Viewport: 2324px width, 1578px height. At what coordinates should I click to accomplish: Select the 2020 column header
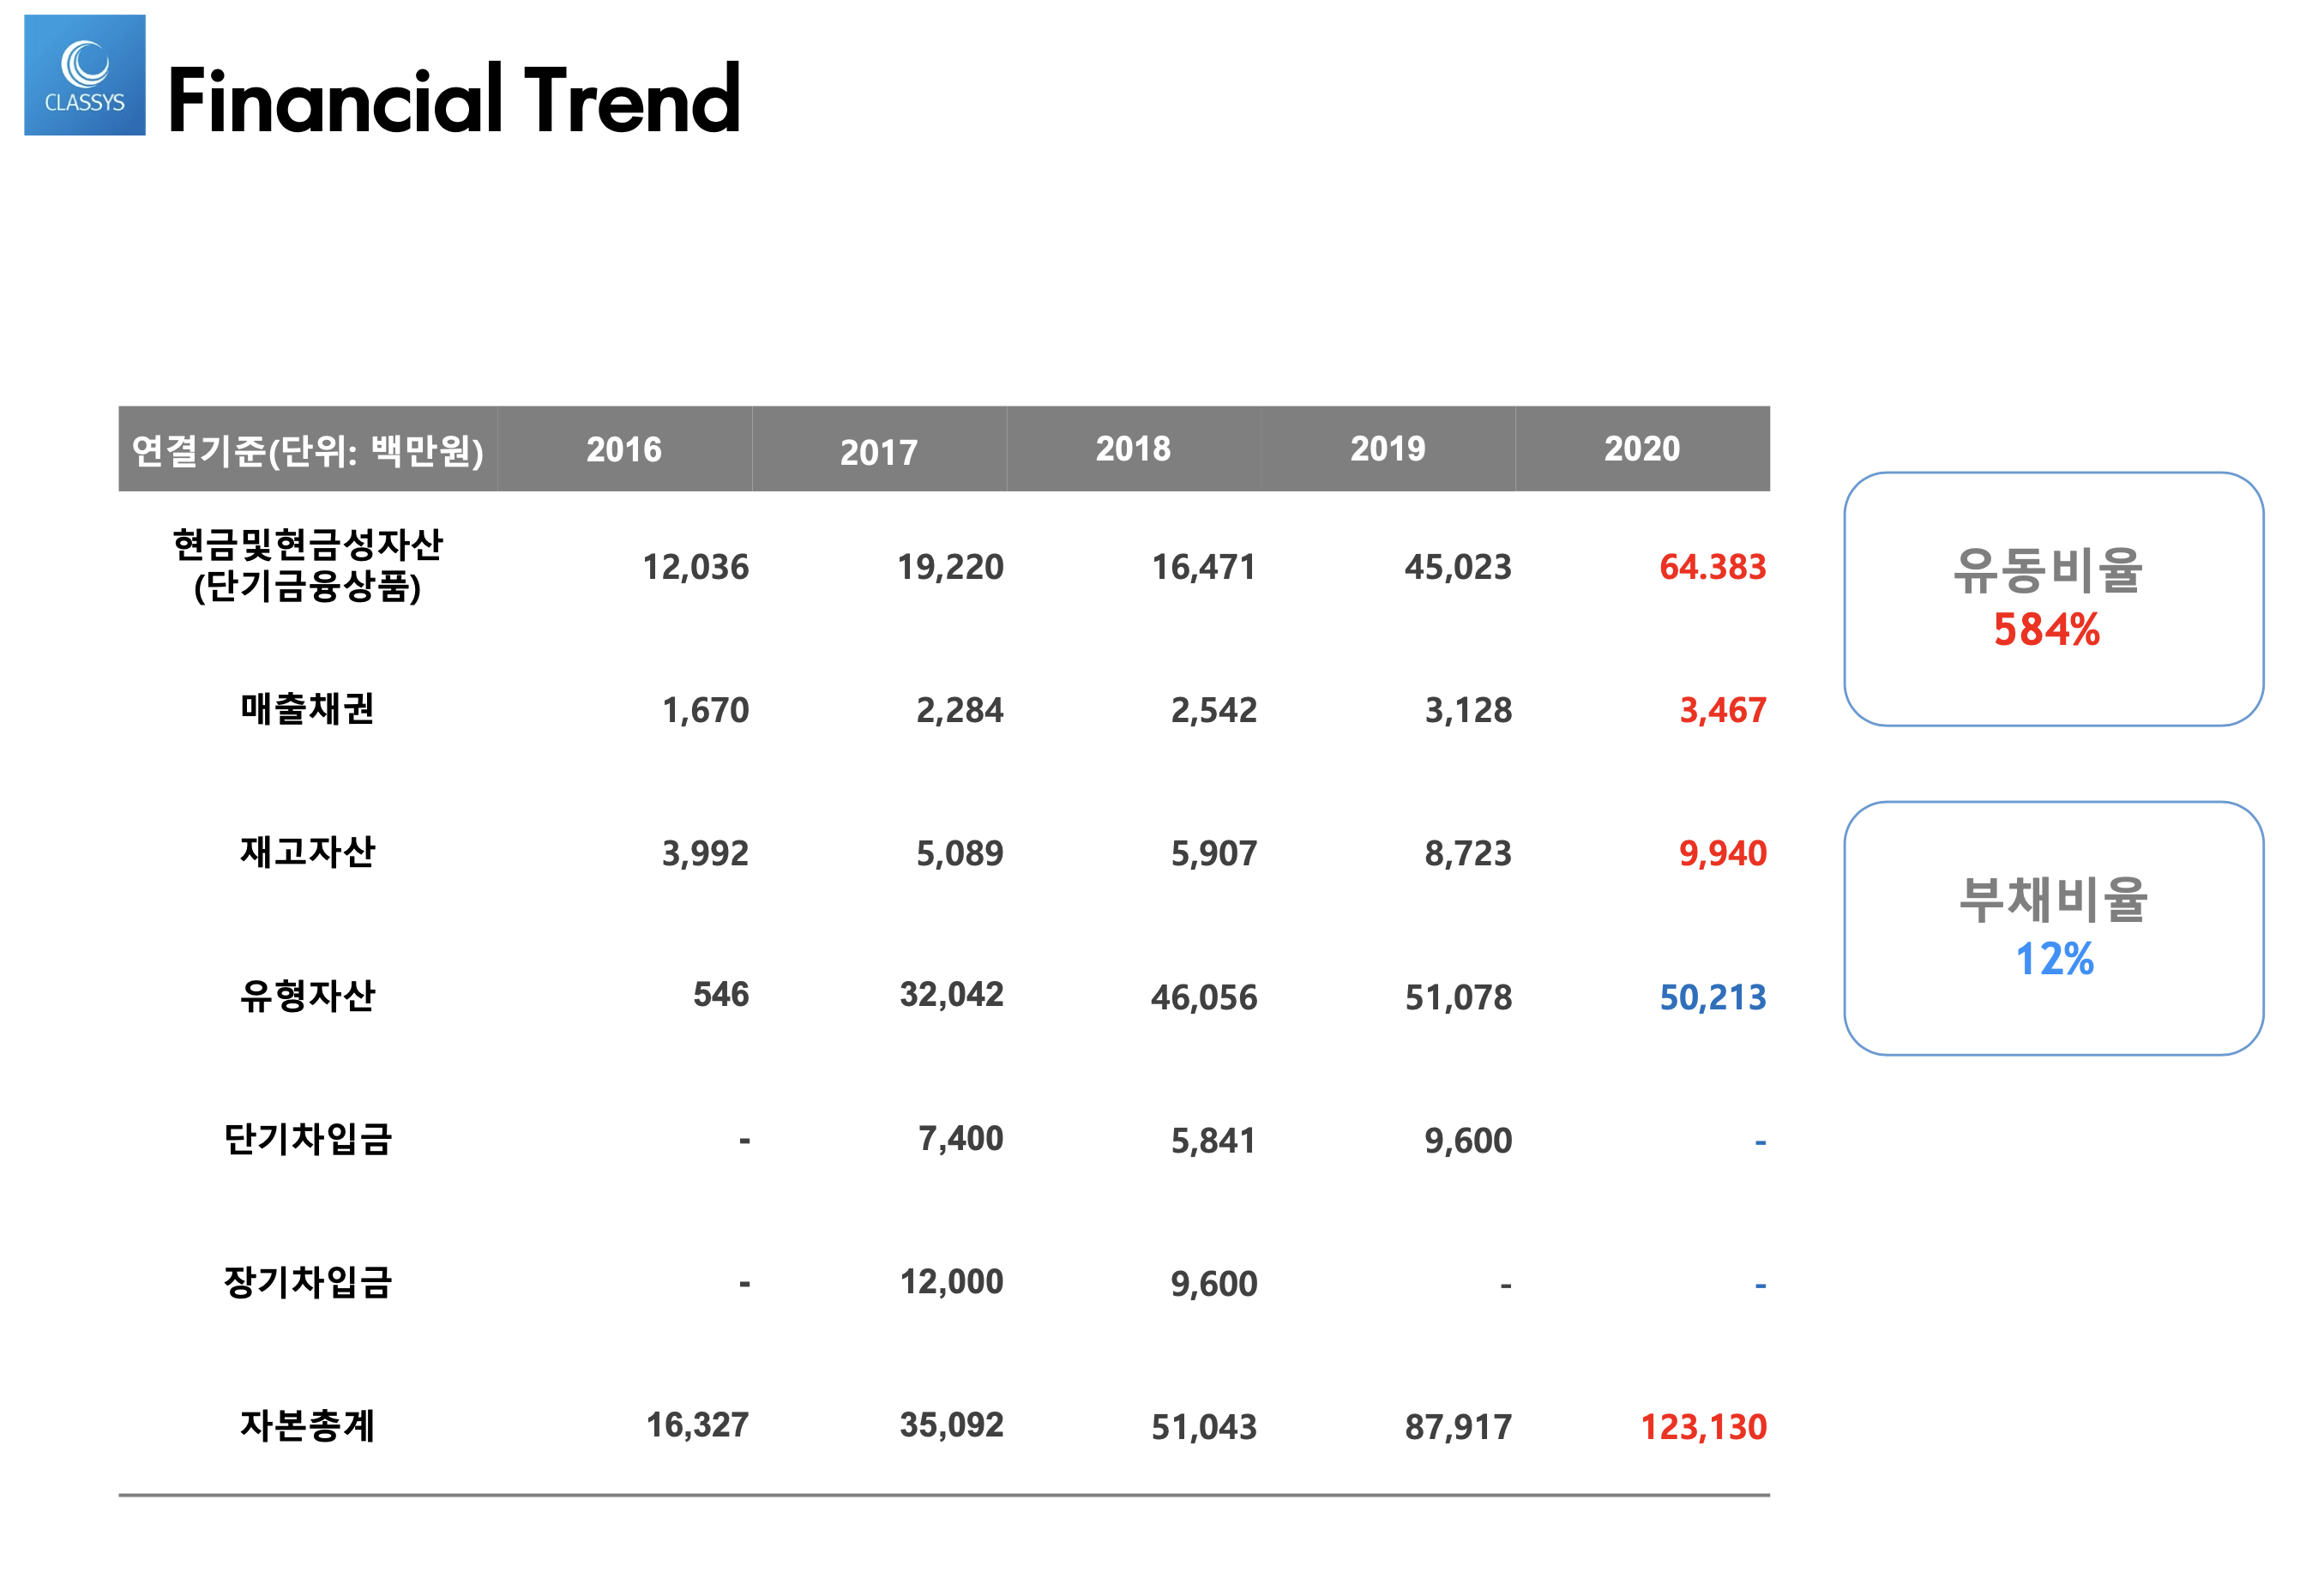1642,449
